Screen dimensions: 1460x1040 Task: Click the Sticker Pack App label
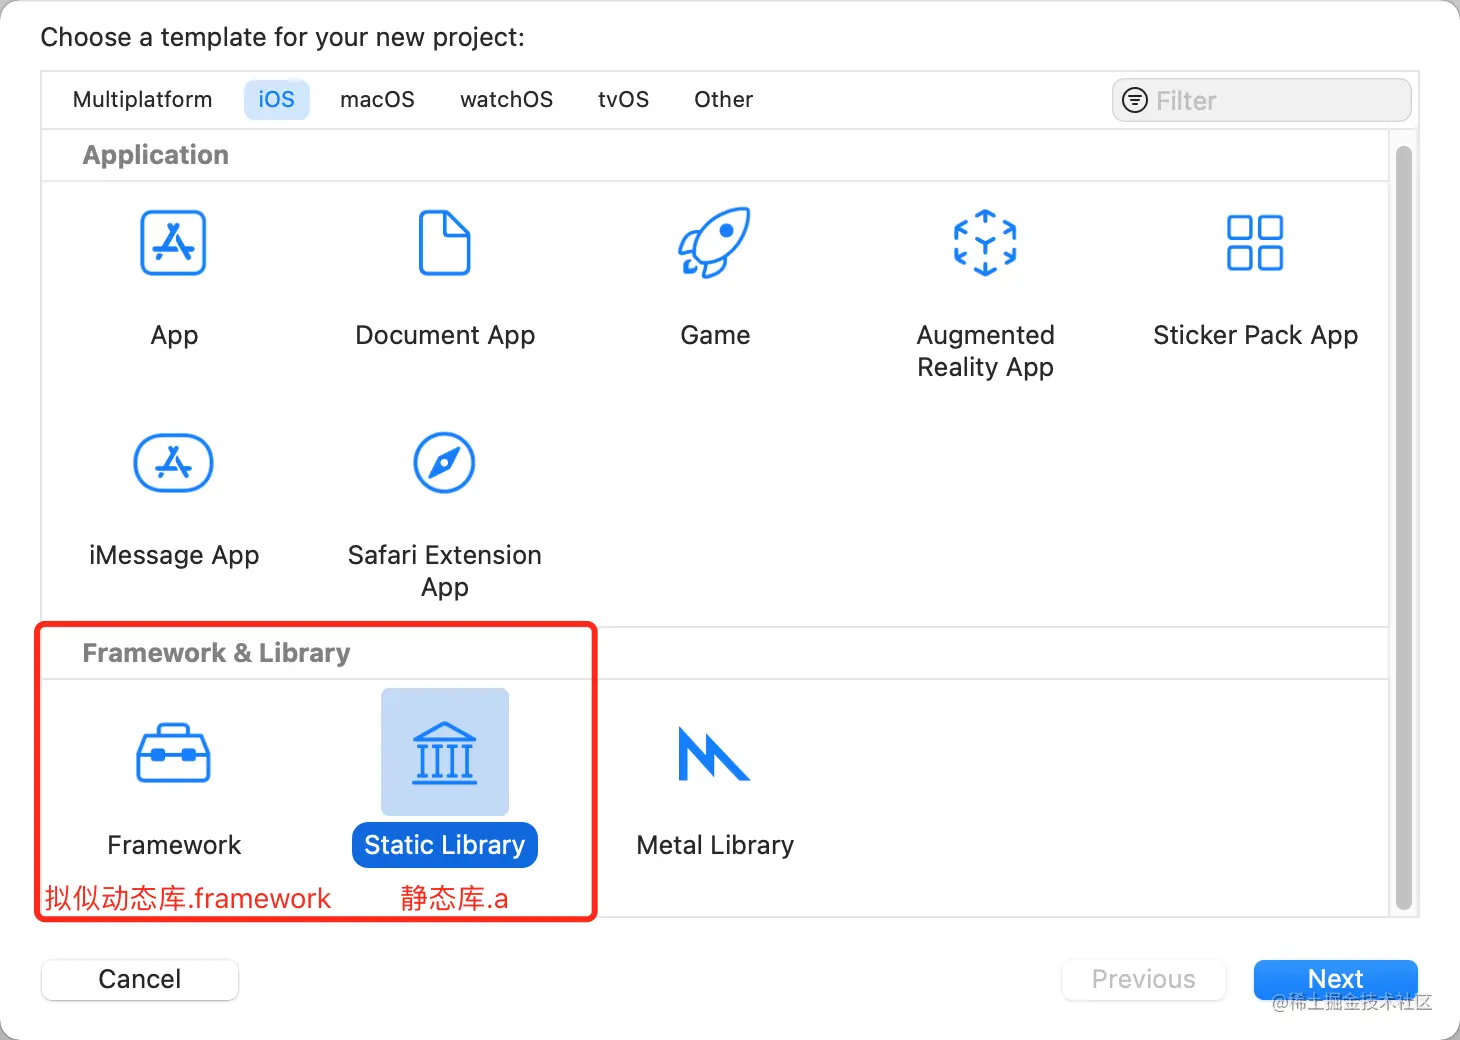(1255, 335)
